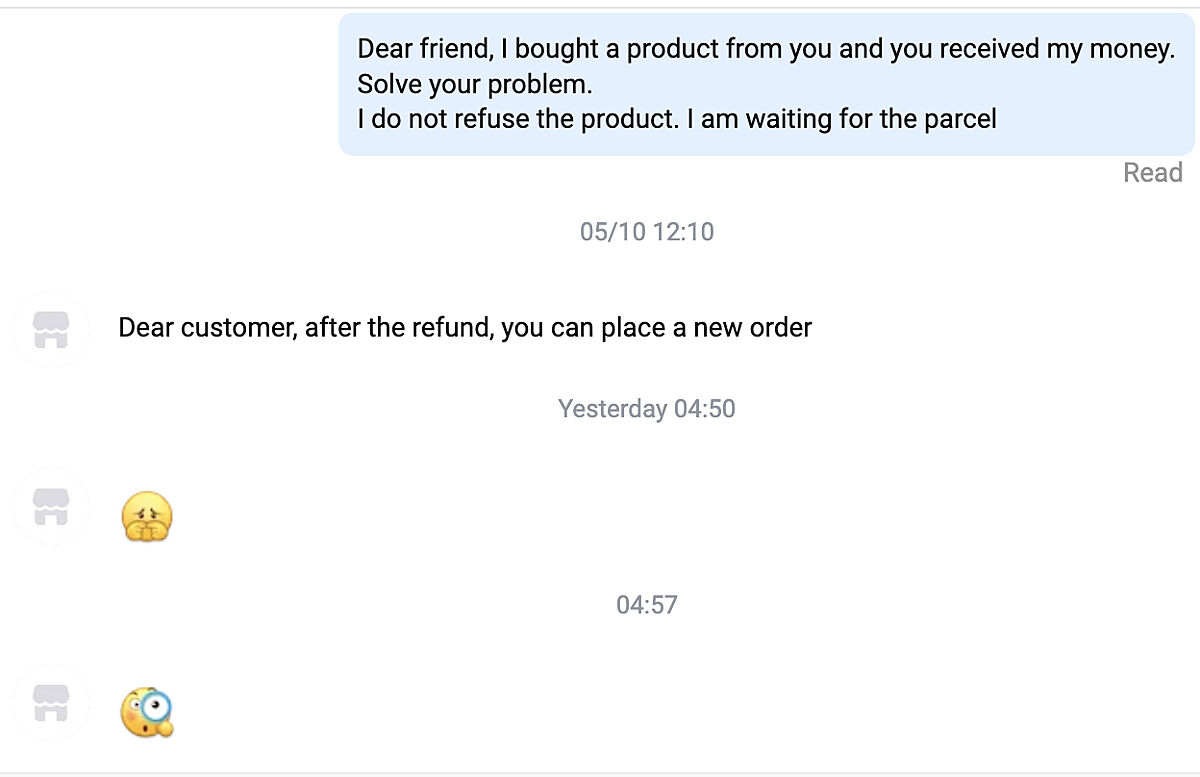Select the emoji with the magnifying glass
Image resolution: width=1200 pixels, height=777 pixels.
[147, 712]
